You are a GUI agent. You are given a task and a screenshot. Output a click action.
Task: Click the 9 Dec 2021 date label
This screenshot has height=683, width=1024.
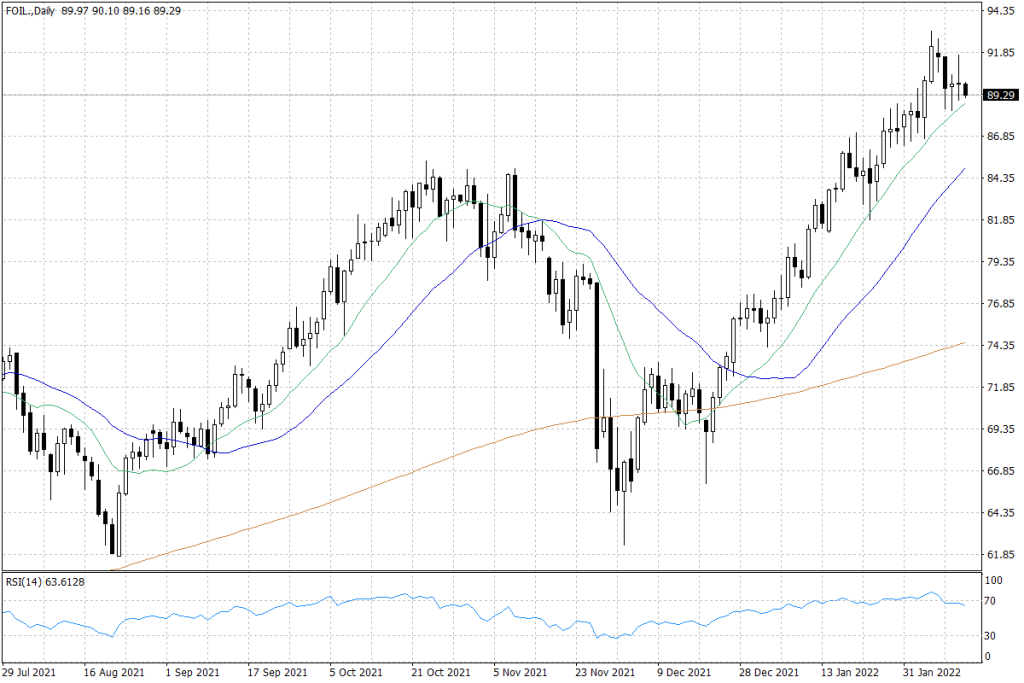[x=685, y=672]
